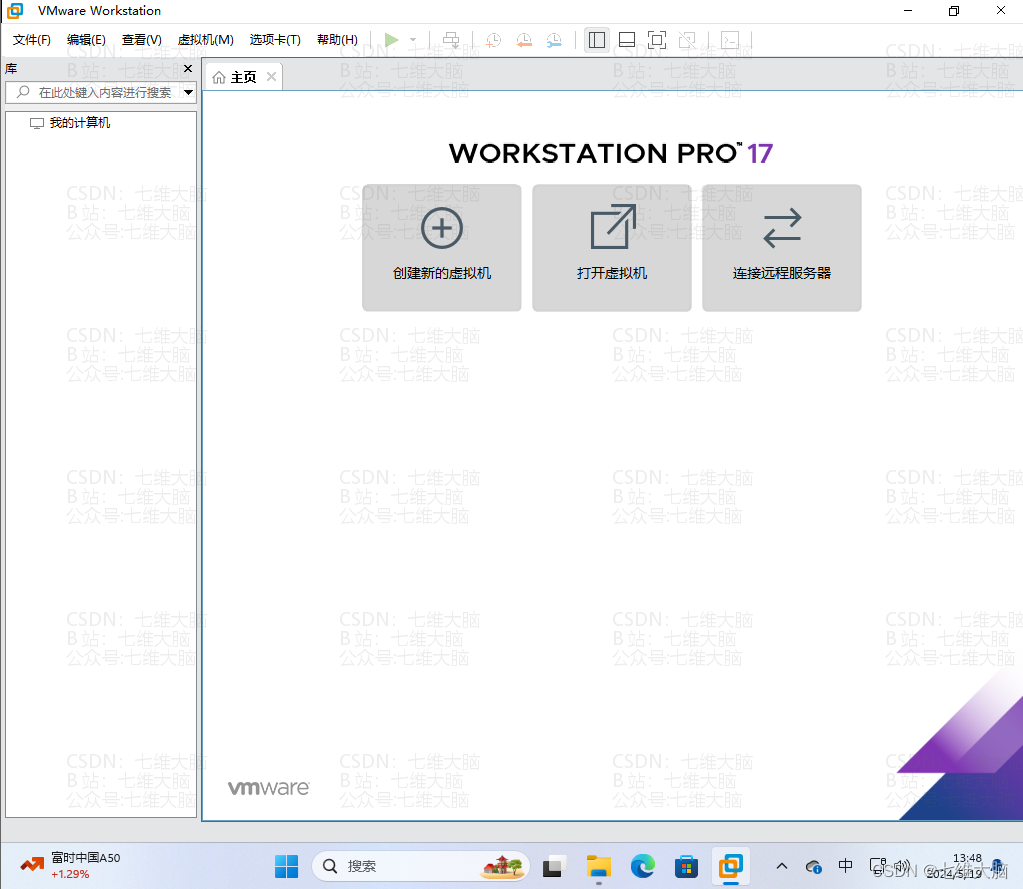Open File Explorer from the taskbar
The height and width of the screenshot is (889, 1023).
pyautogui.click(x=598, y=866)
